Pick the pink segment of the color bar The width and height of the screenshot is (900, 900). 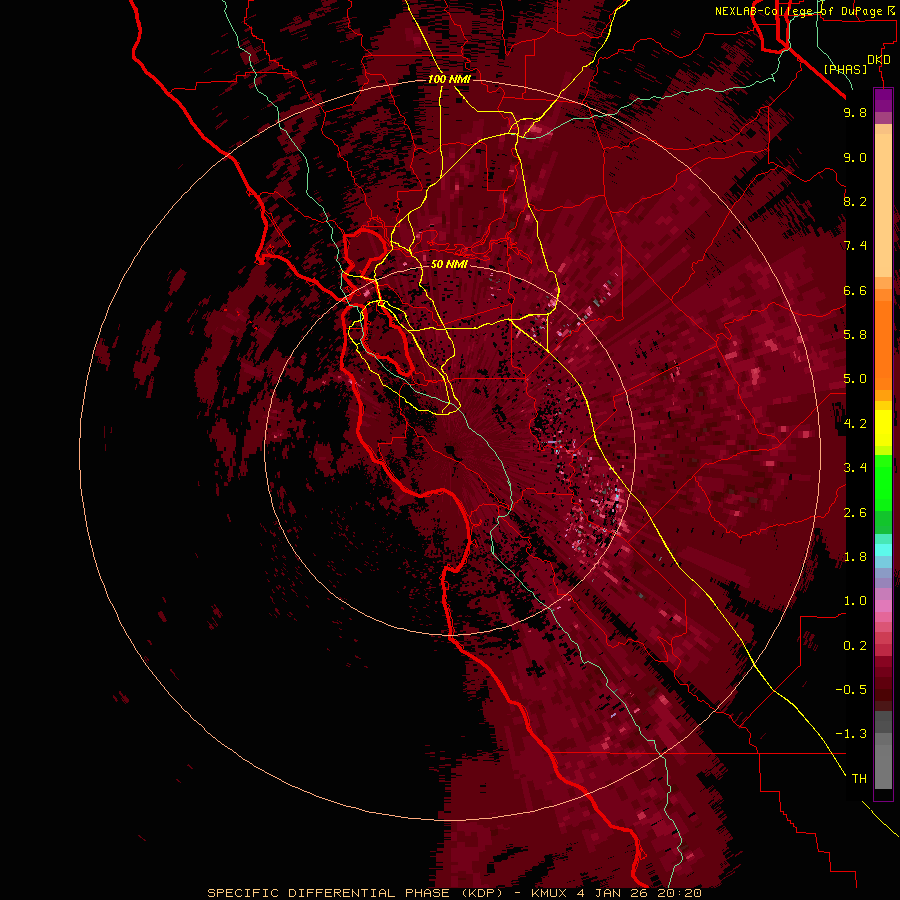click(883, 606)
